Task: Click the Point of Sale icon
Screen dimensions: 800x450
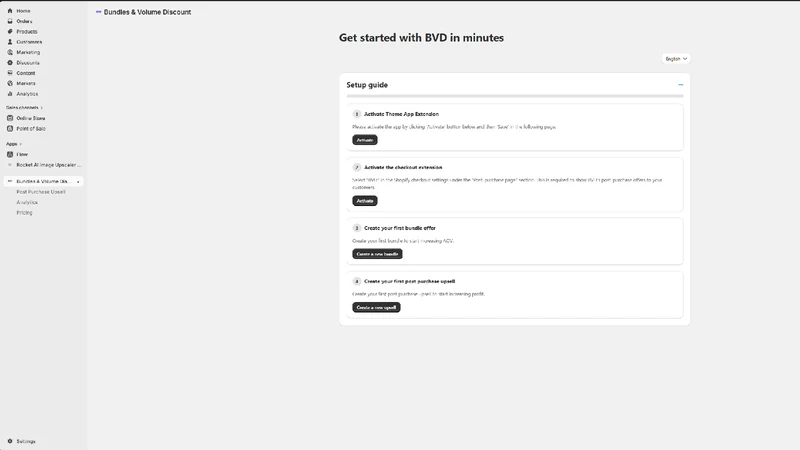Action: [10, 129]
